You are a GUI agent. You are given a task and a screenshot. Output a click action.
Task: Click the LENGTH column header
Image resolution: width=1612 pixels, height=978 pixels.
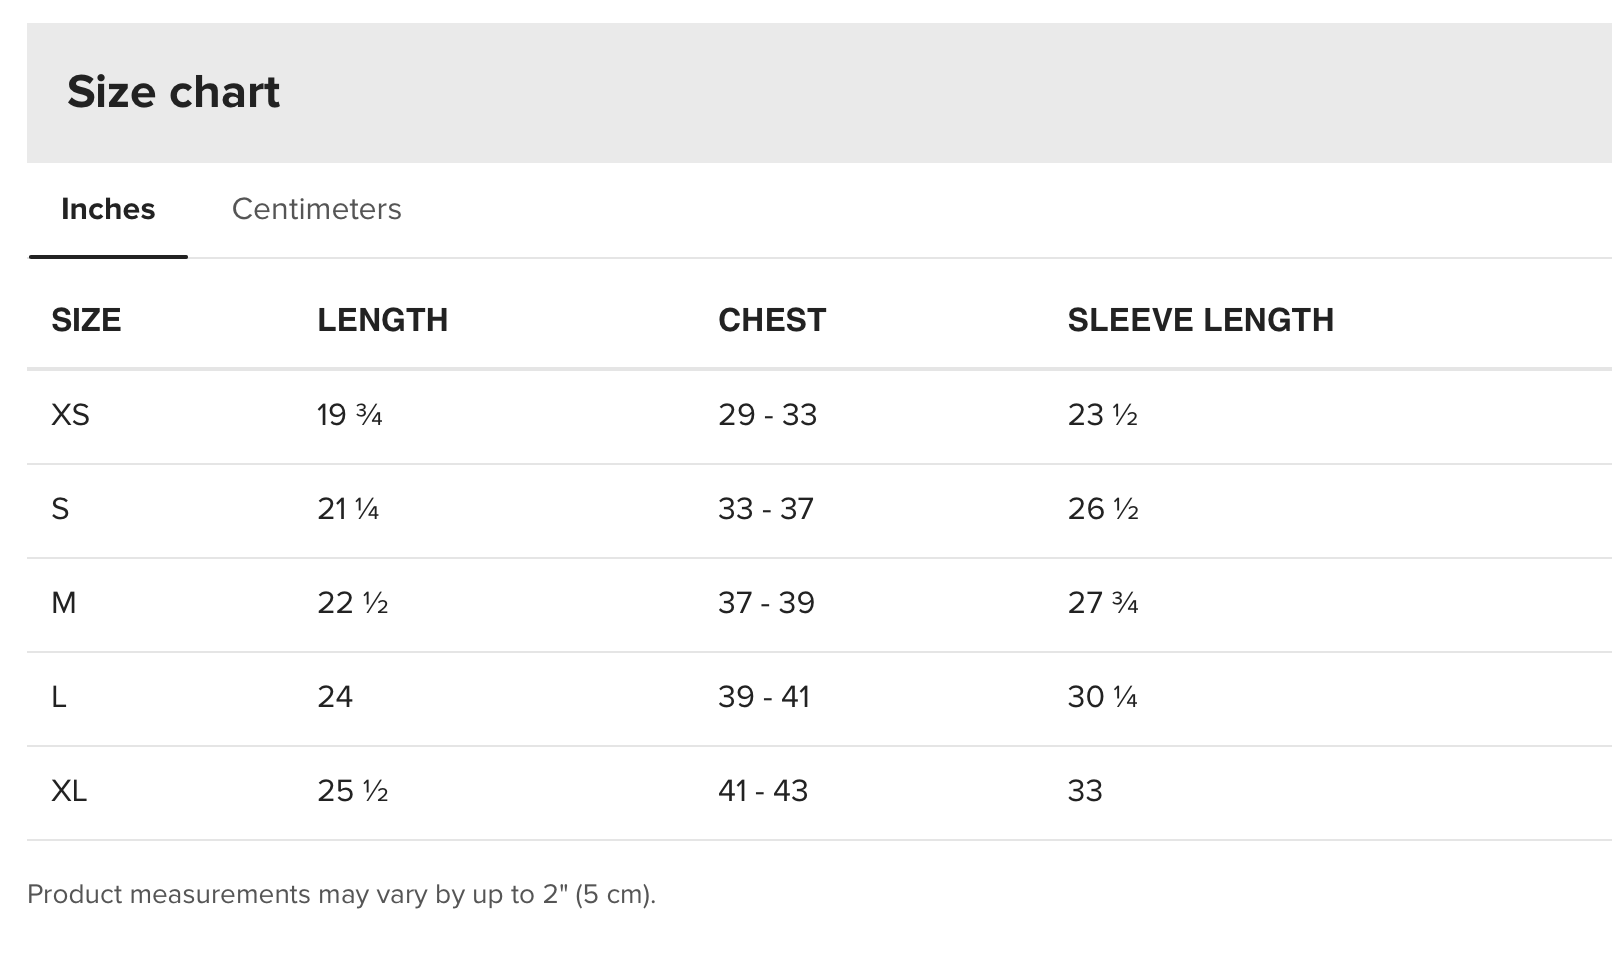click(383, 320)
